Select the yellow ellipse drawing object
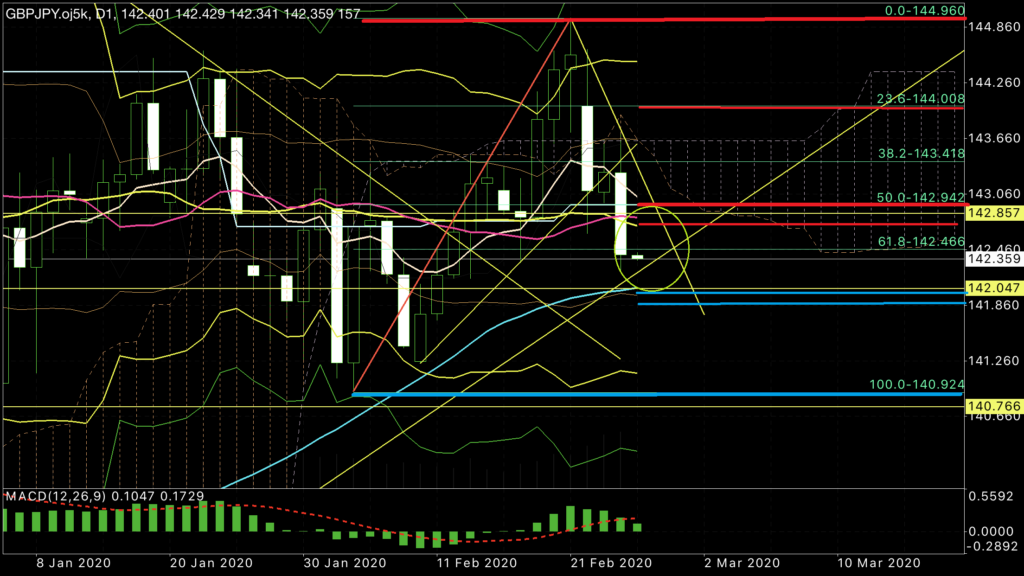1024x576 pixels. (x=652, y=248)
